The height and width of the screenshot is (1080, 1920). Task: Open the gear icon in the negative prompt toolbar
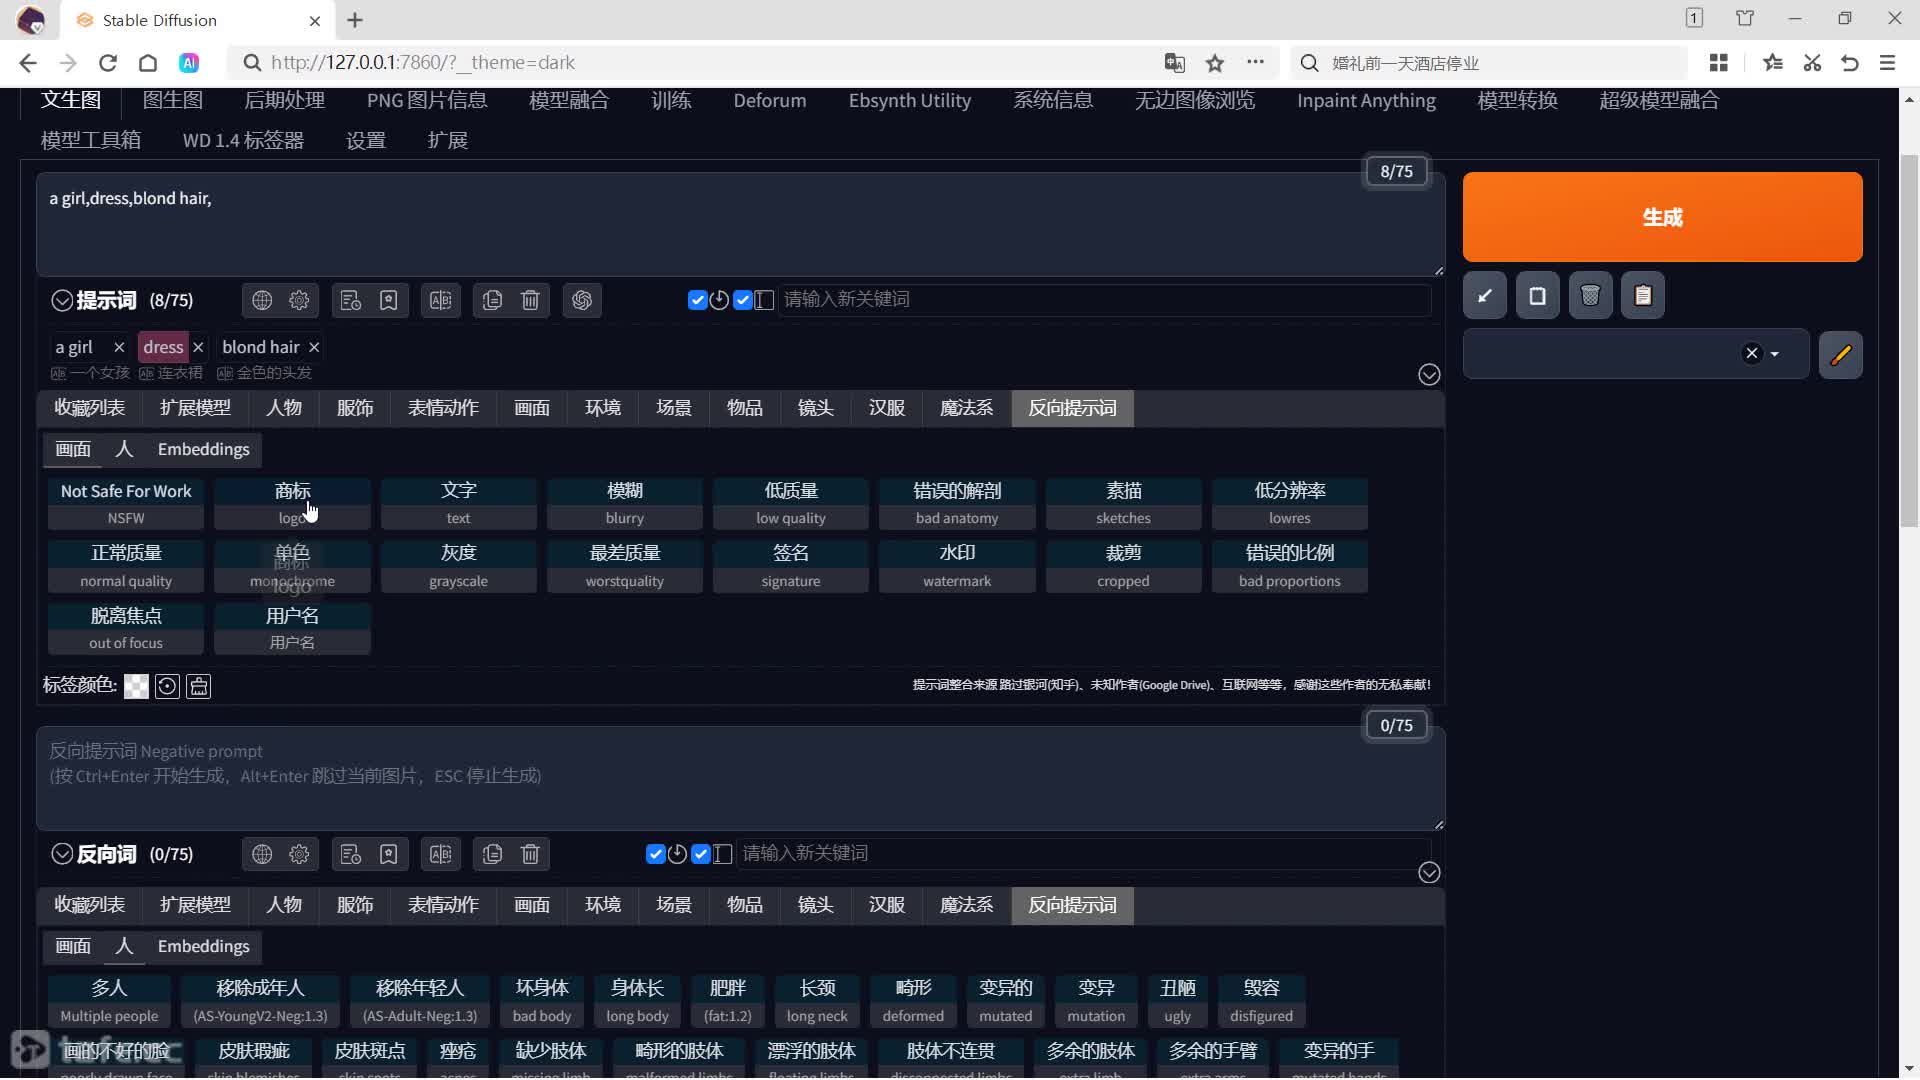click(x=299, y=854)
